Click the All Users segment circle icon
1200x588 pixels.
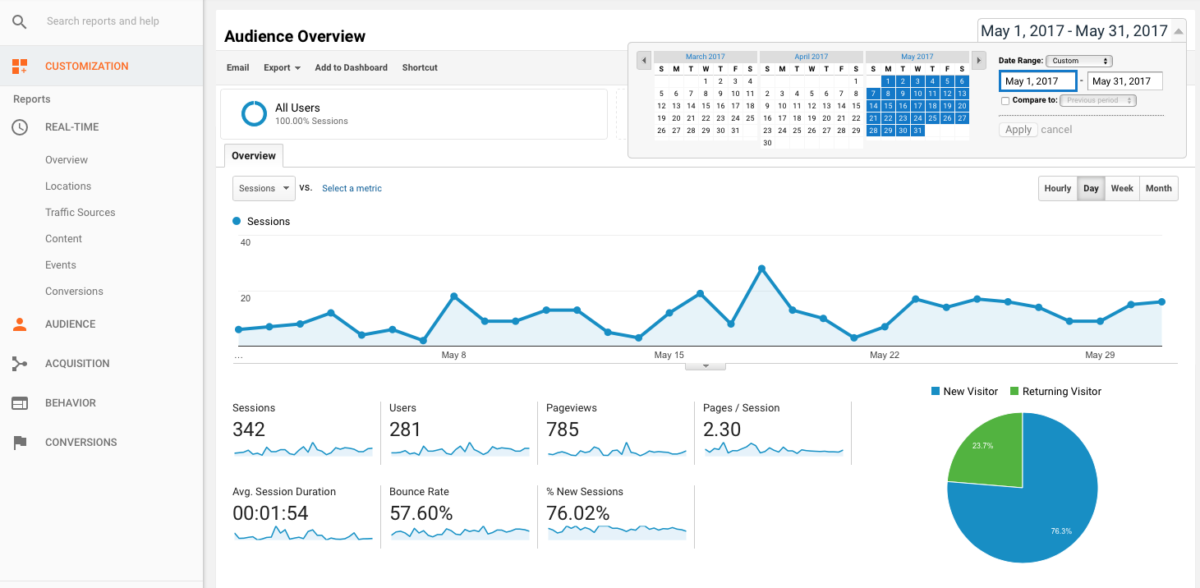pyautogui.click(x=253, y=113)
